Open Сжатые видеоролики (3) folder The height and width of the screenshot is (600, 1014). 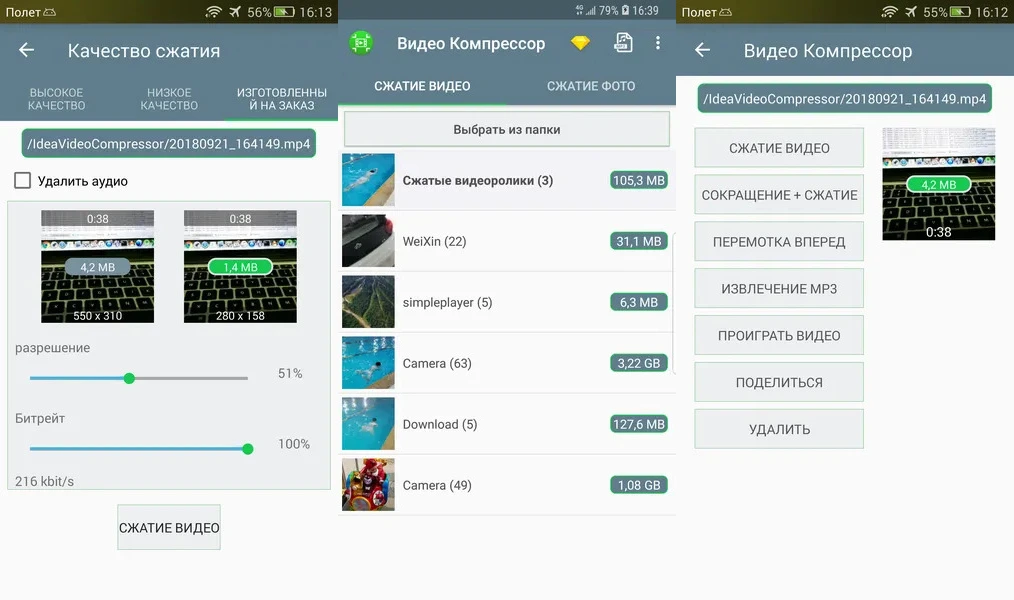506,180
